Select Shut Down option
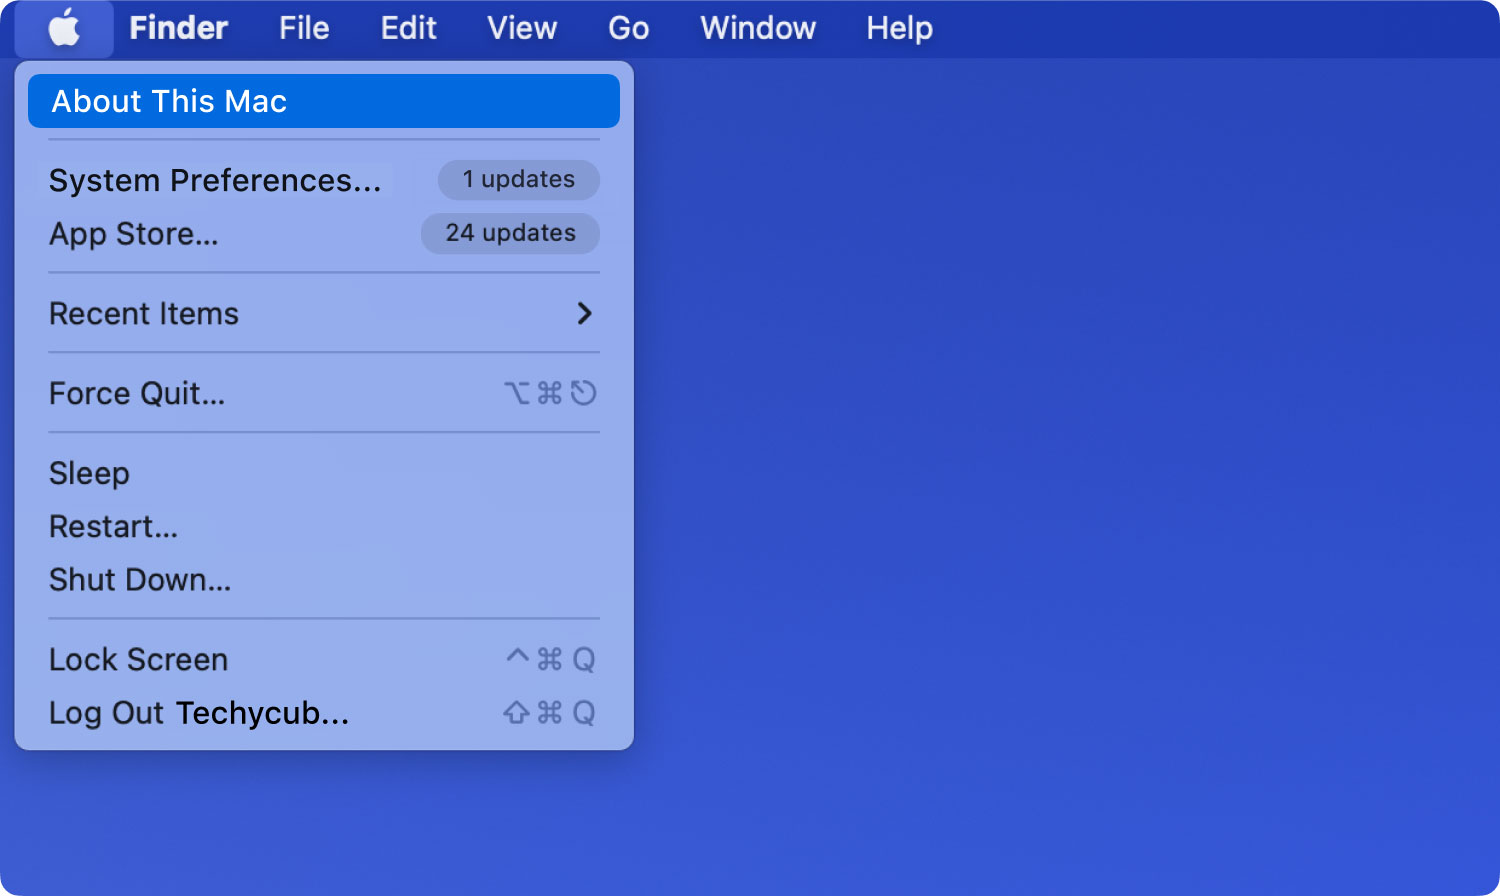Screen dimensions: 1500x896 [x=324, y=579]
